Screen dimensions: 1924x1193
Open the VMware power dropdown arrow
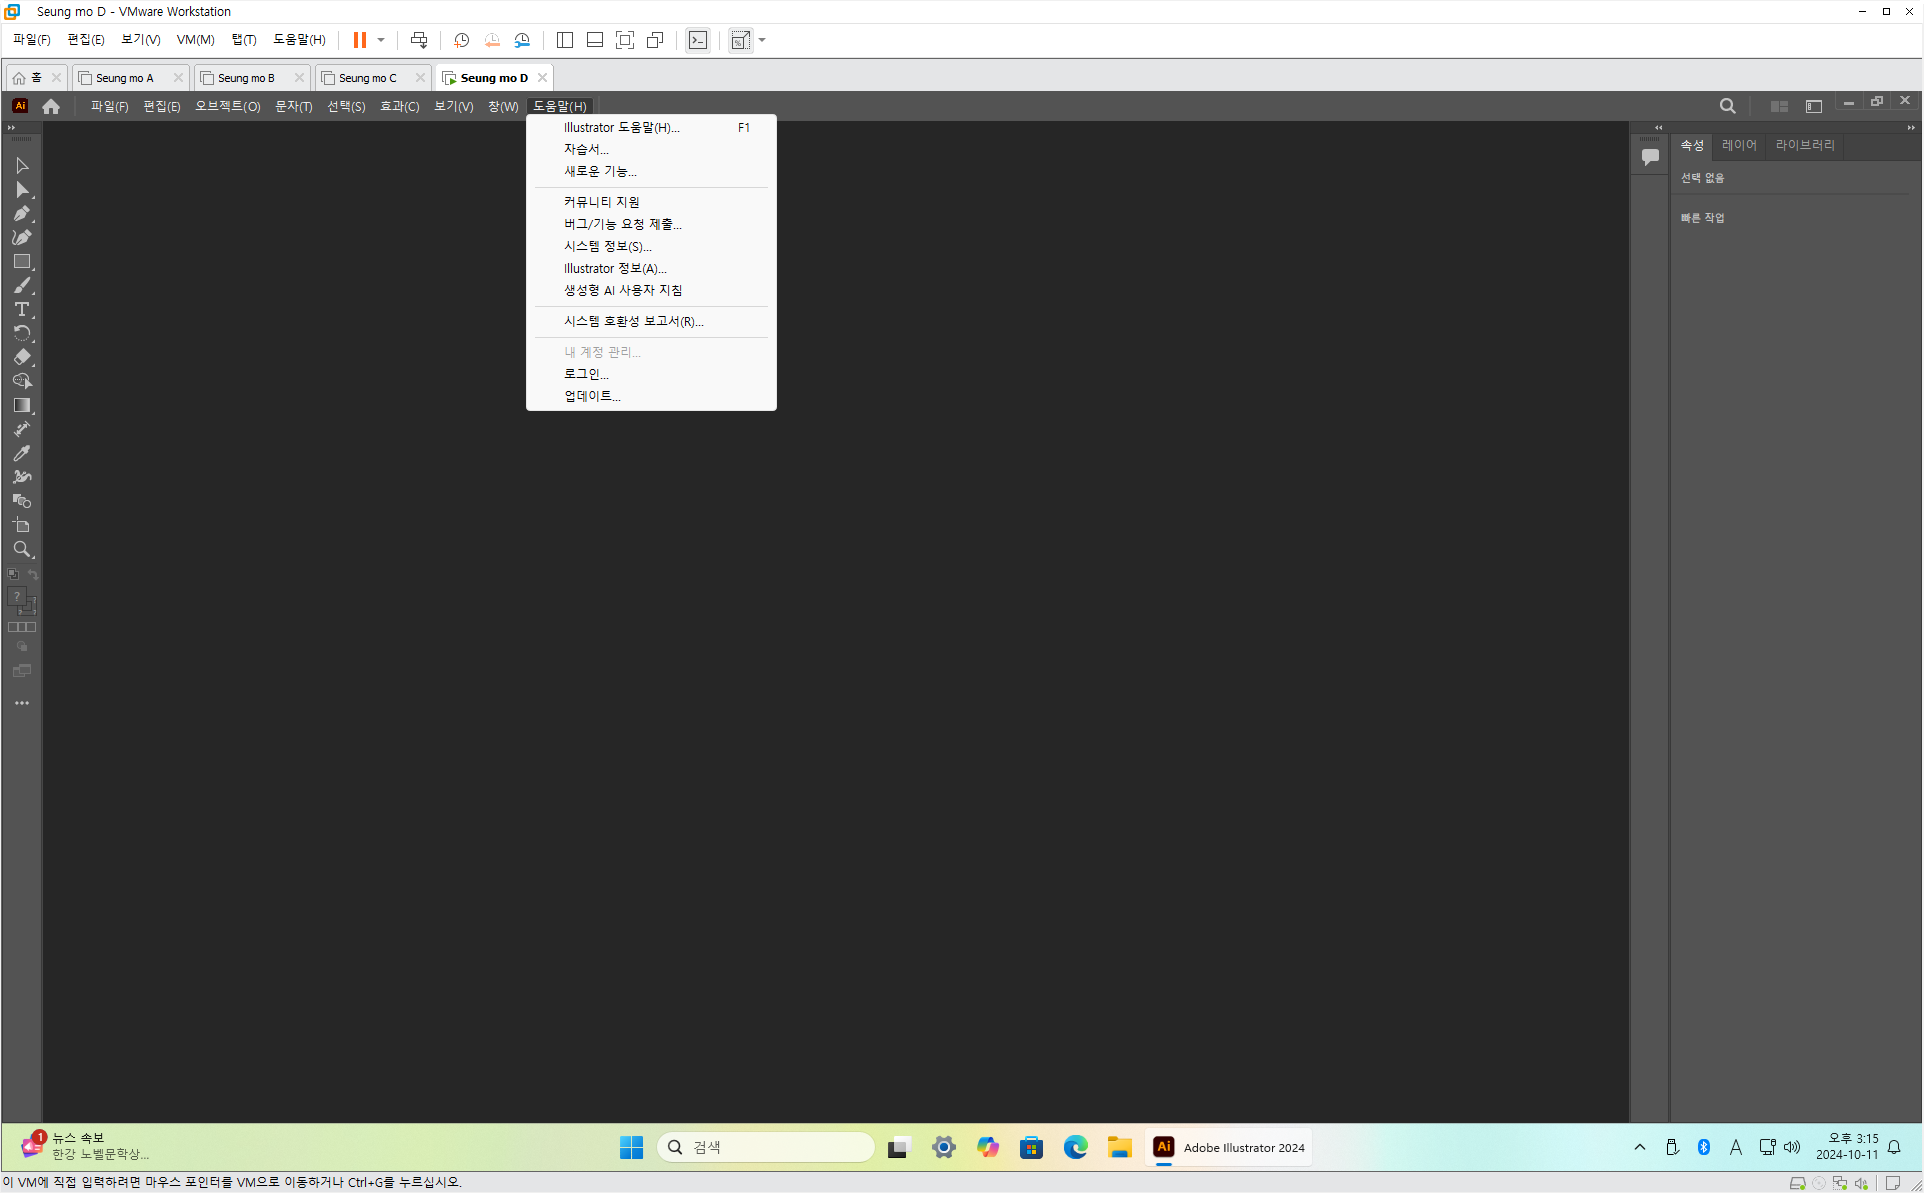point(381,40)
